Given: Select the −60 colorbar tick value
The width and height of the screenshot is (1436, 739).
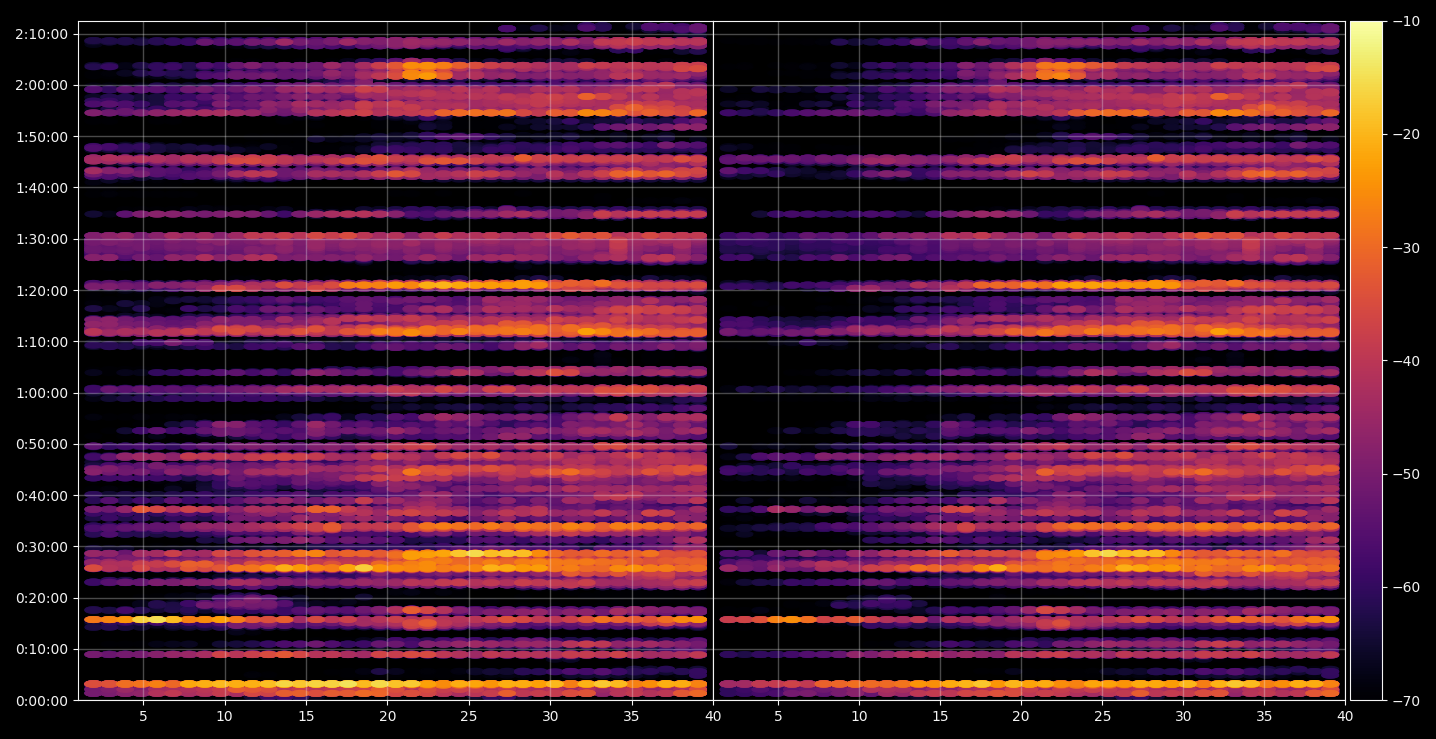Looking at the screenshot, I should pos(1405,587).
